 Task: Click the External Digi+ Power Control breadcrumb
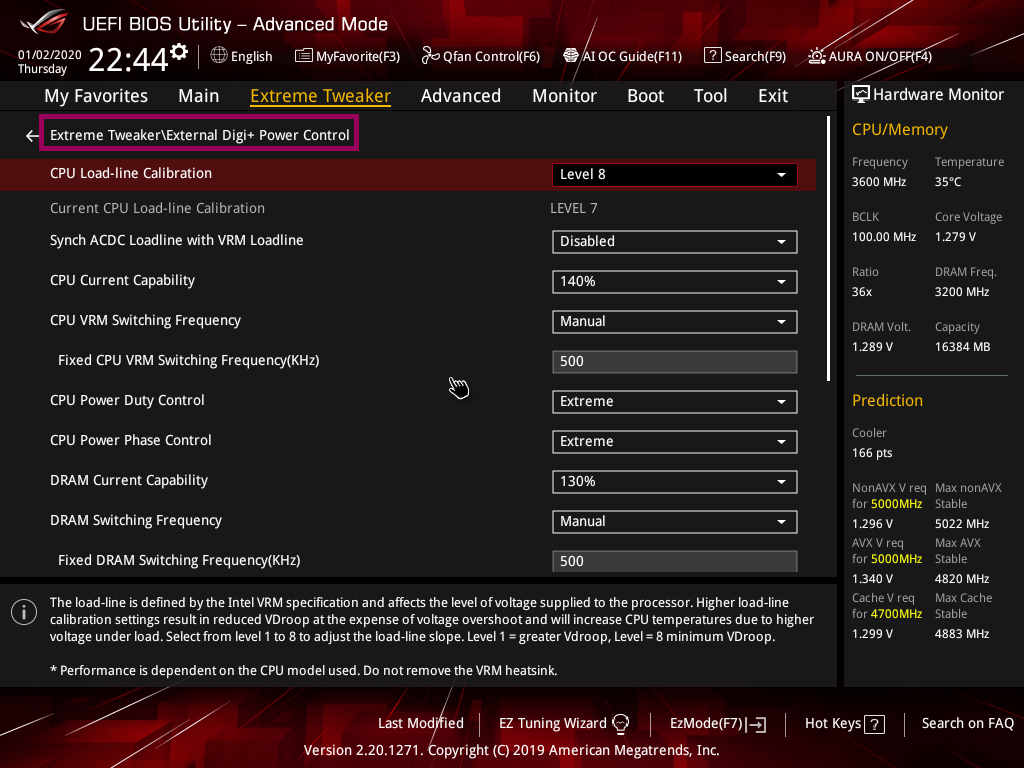coord(199,135)
